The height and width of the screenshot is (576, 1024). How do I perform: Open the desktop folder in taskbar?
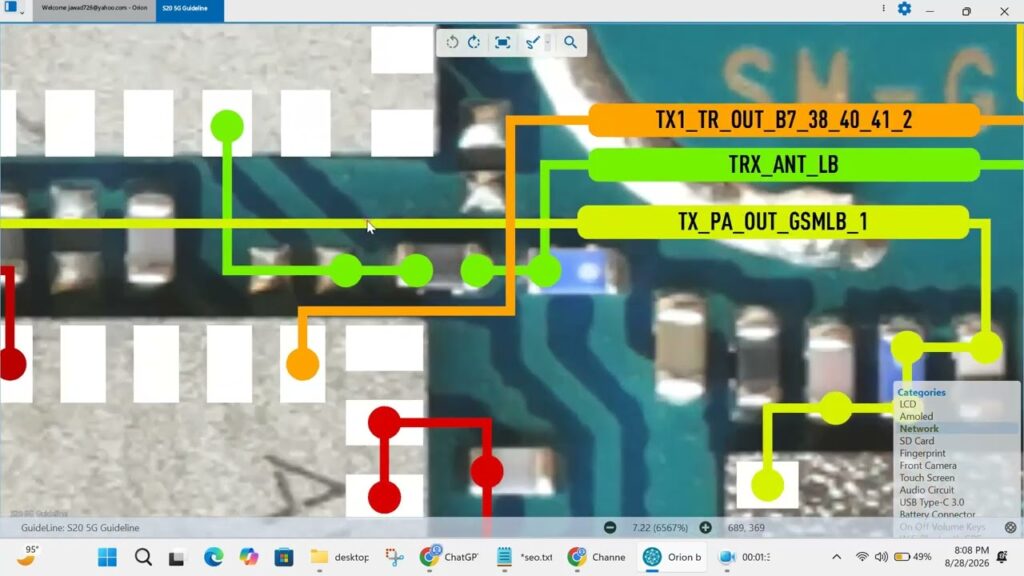(339, 557)
